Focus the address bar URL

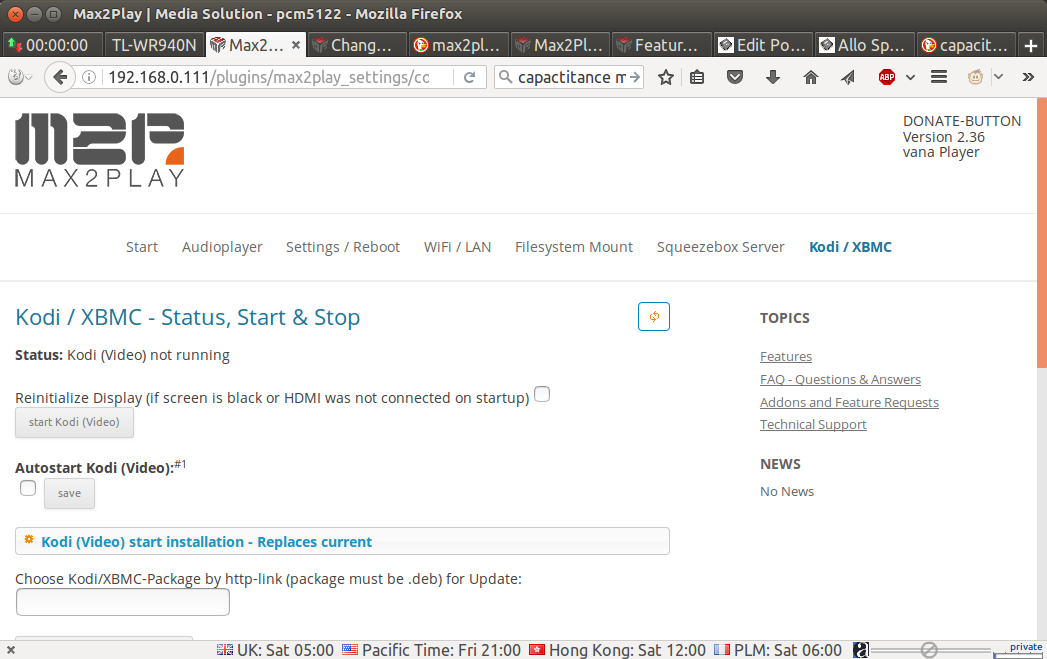(268, 77)
